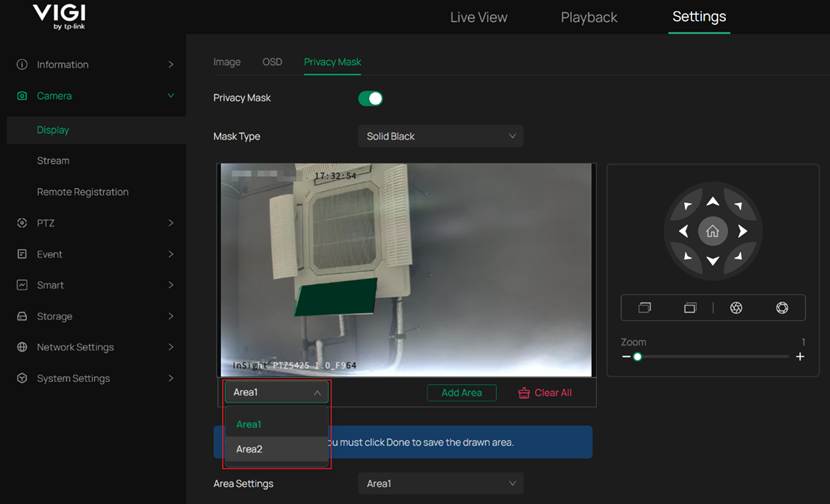830x504 pixels.
Task: Move camera down-left with diagonal PTZ arrow
Action: (687, 257)
